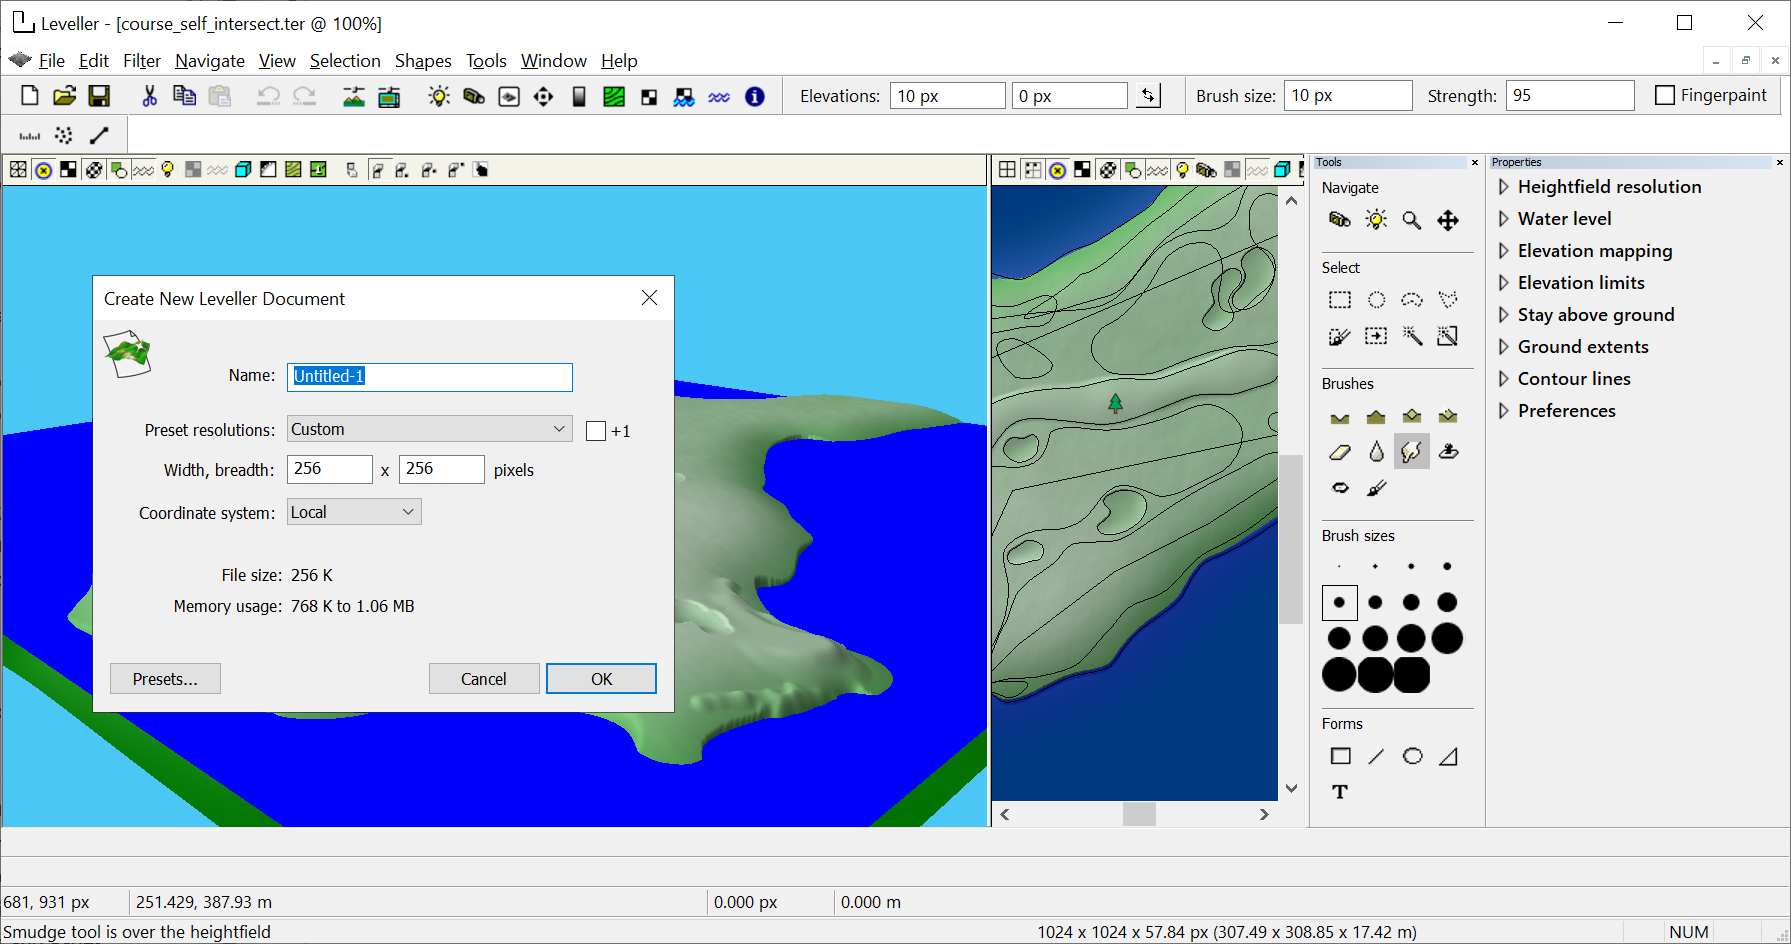1791x944 pixels.
Task: Click the blue water waves toolbar icon
Action: (x=719, y=97)
